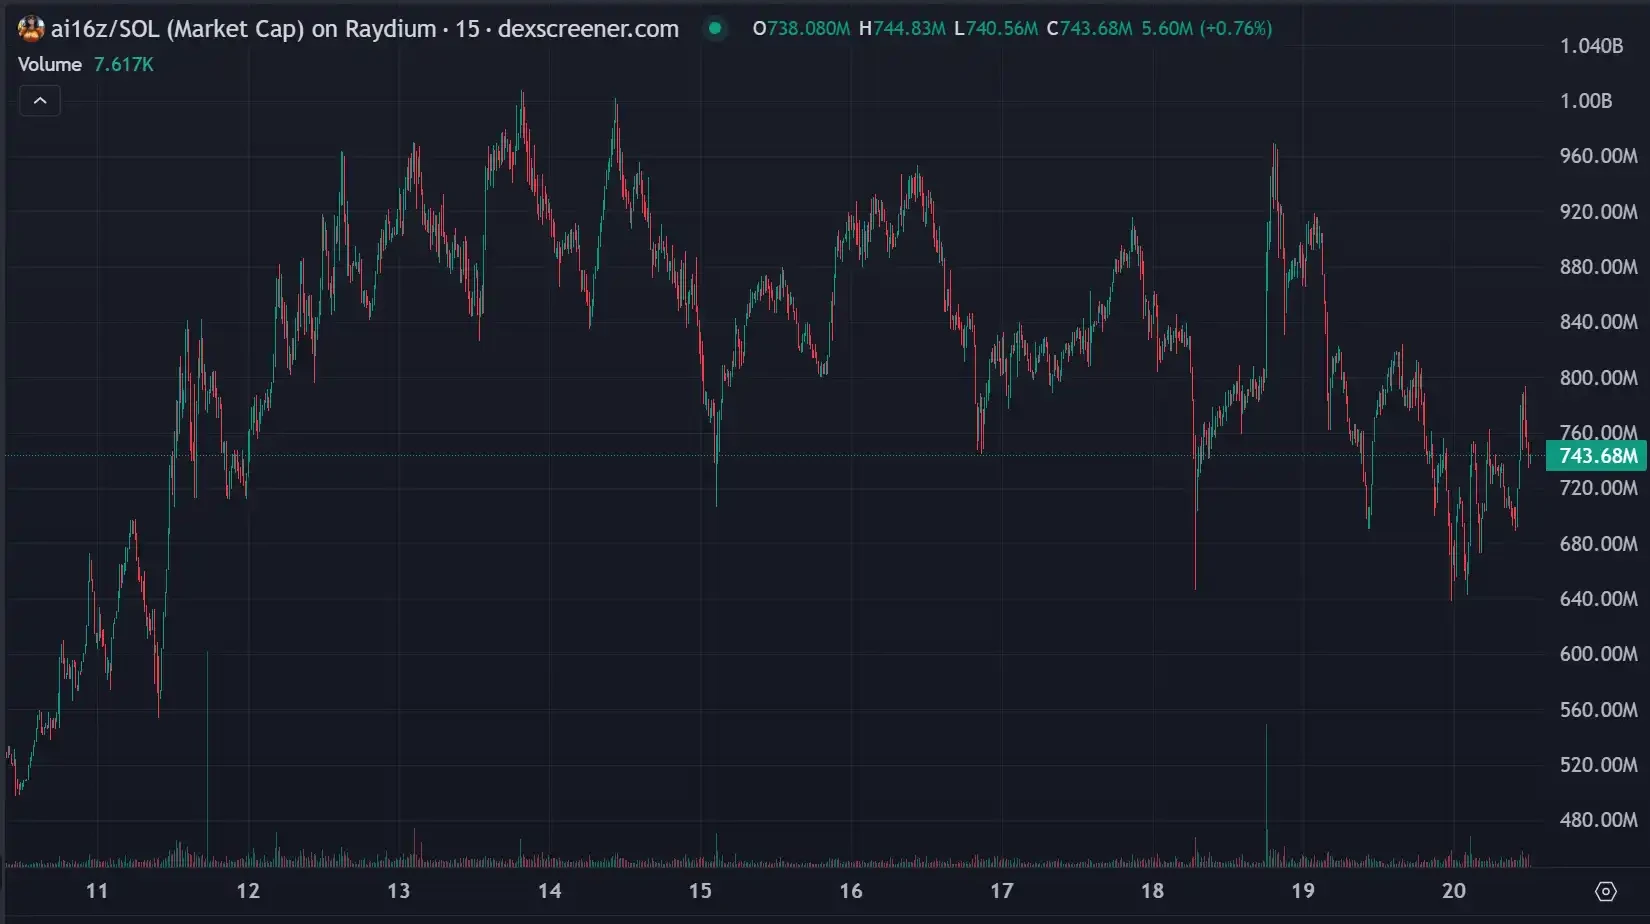Viewport: 1650px width, 924px height.
Task: Select date 15 on the time axis
Action: 700,891
